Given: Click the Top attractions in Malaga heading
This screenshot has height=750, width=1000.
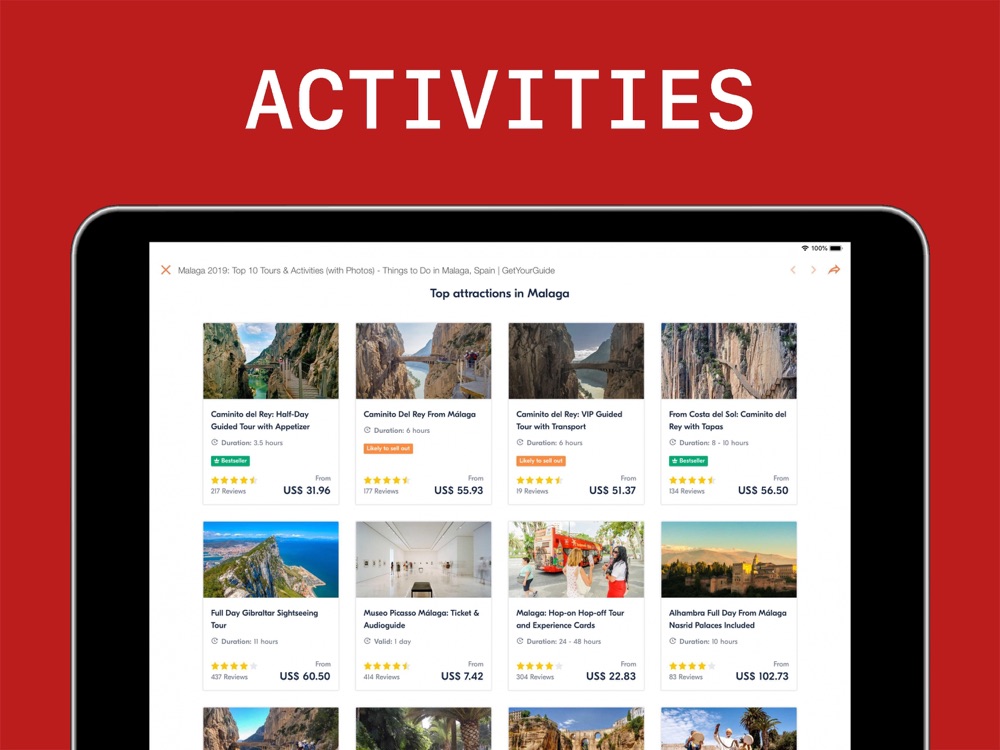Looking at the screenshot, I should [499, 293].
